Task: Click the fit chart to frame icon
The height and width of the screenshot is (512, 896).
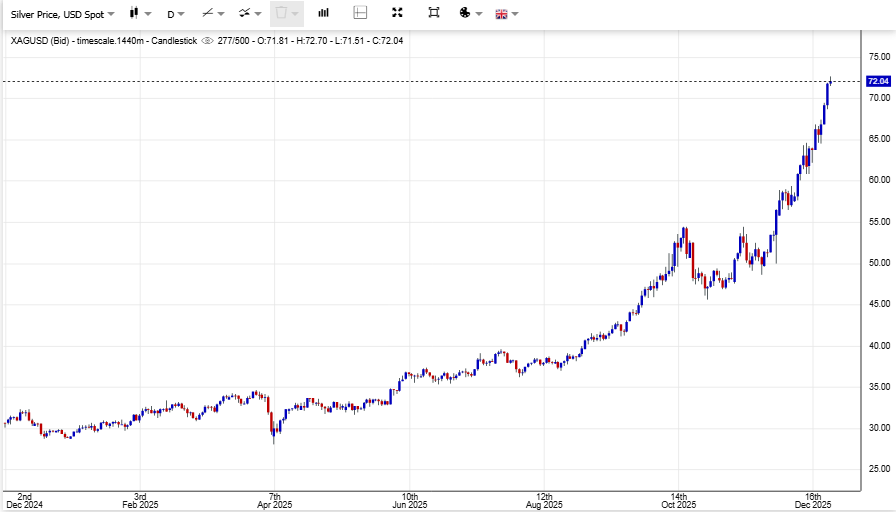Action: 434,13
